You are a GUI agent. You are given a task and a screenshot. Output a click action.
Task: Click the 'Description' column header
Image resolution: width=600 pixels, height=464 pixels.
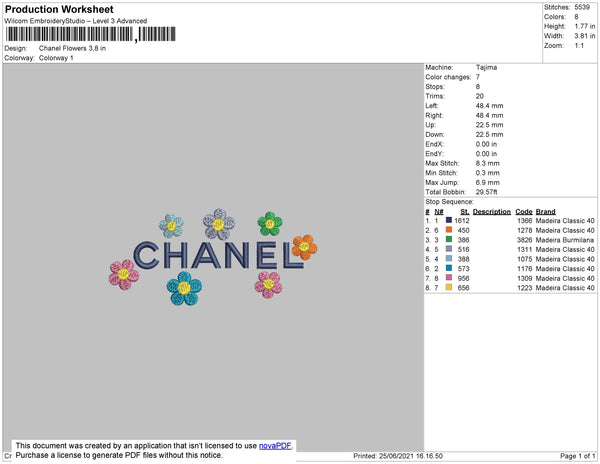pos(492,212)
